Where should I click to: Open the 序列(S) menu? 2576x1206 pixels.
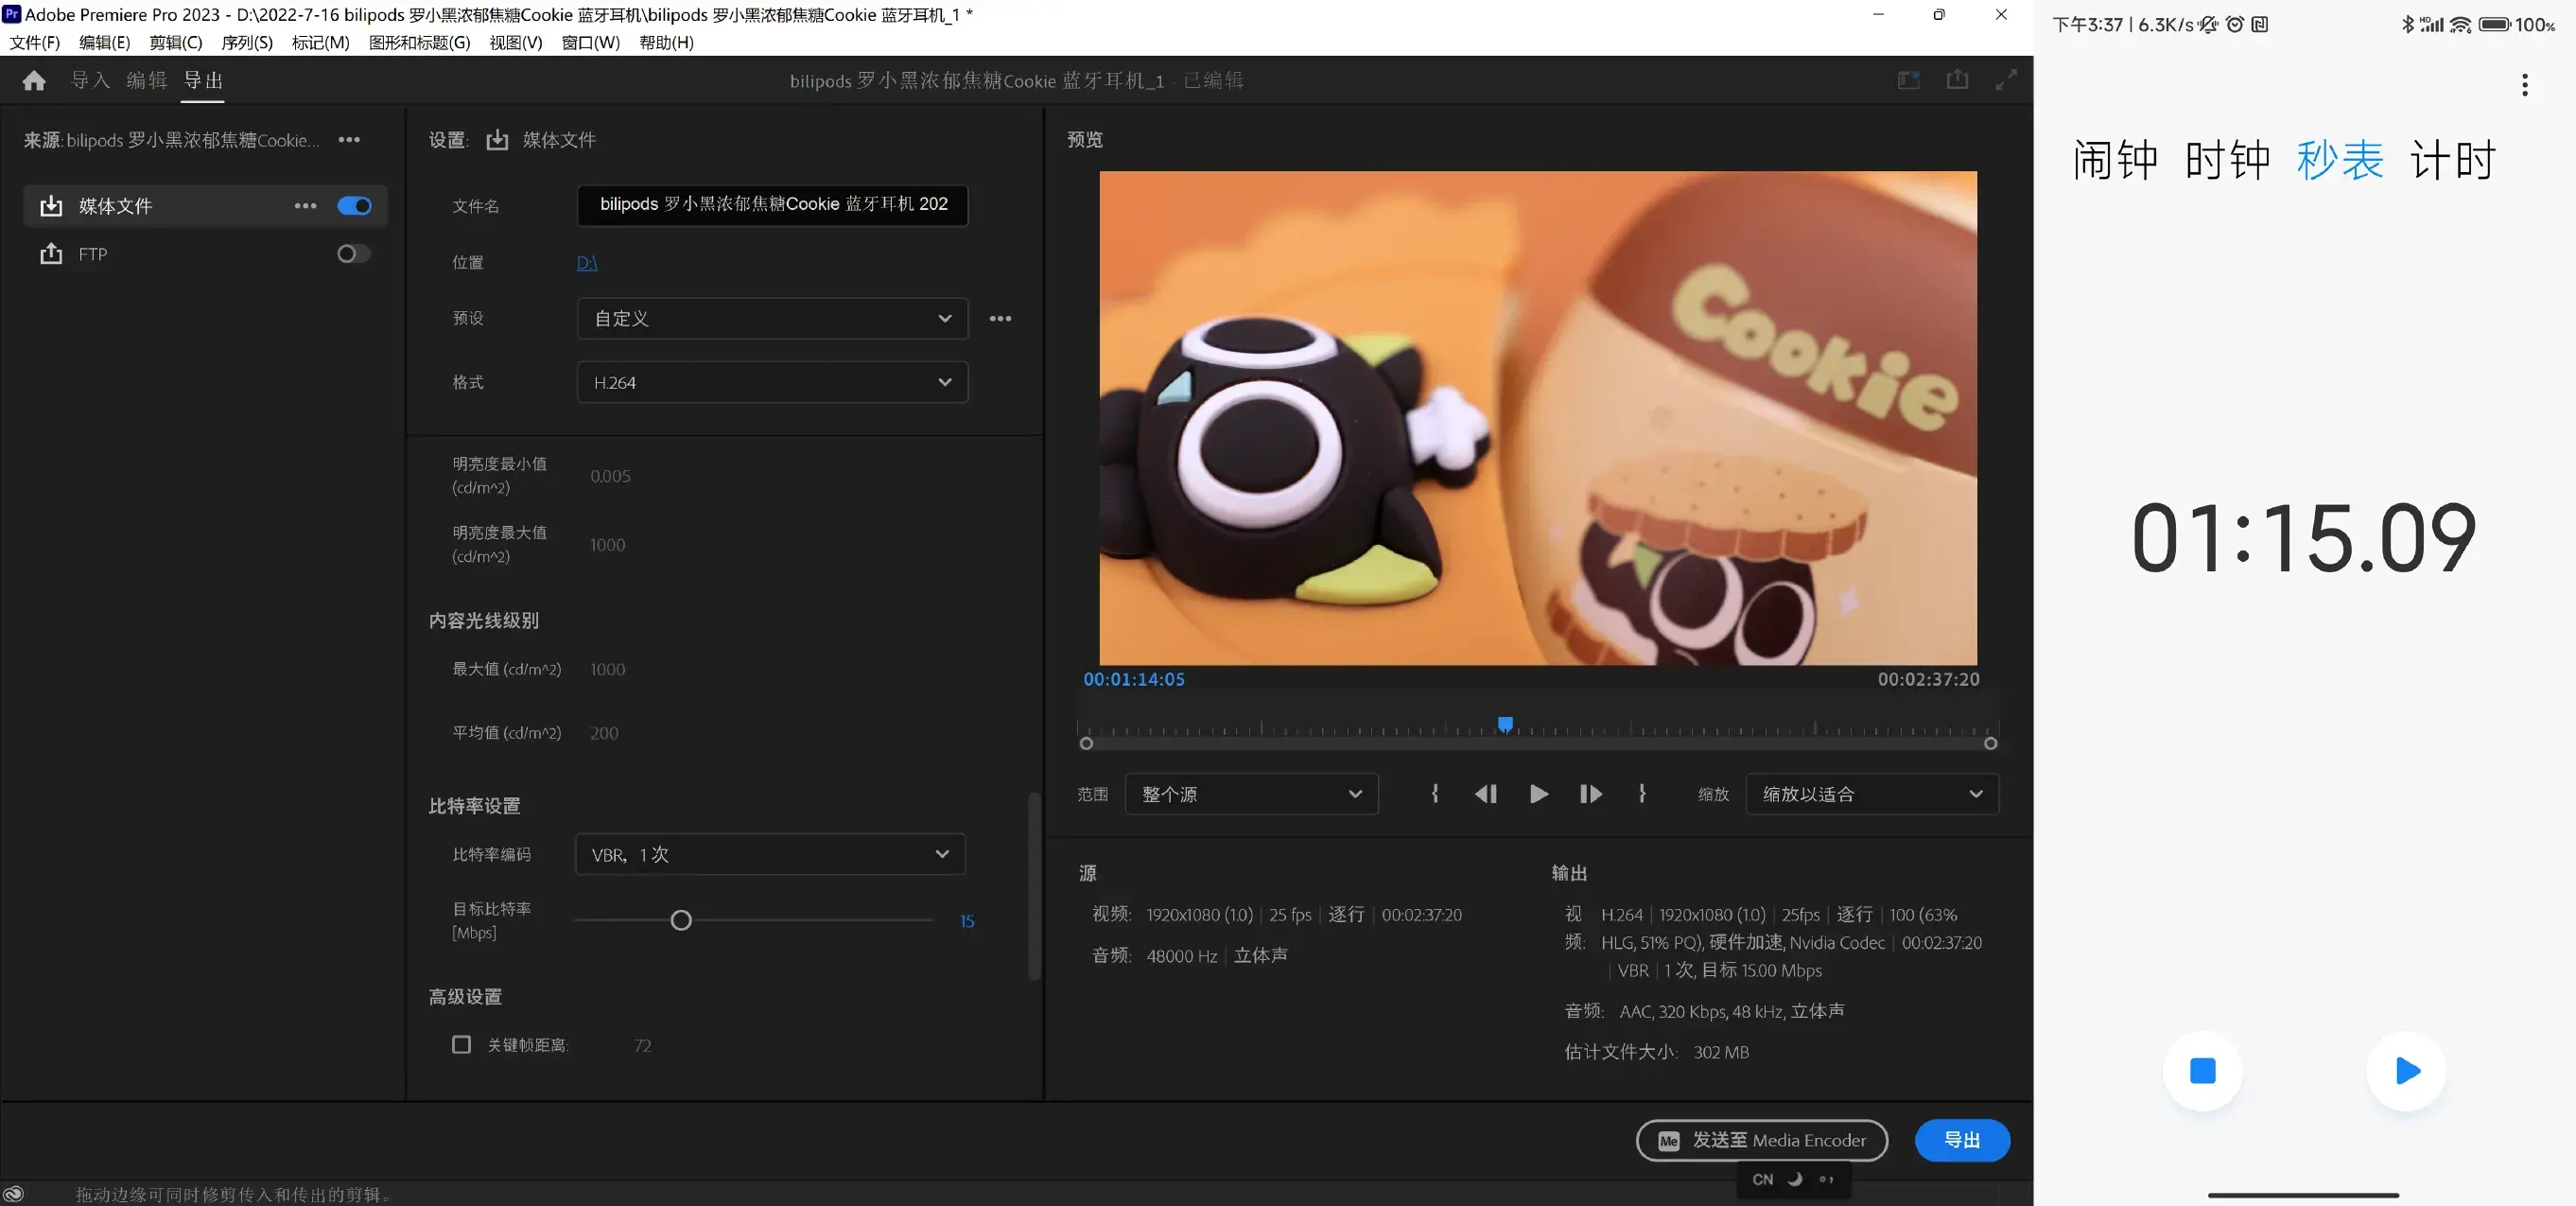click(247, 43)
